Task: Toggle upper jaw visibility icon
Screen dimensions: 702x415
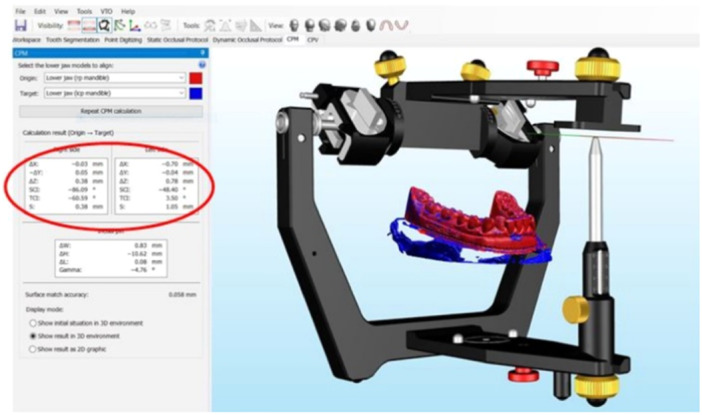Action: (74, 26)
